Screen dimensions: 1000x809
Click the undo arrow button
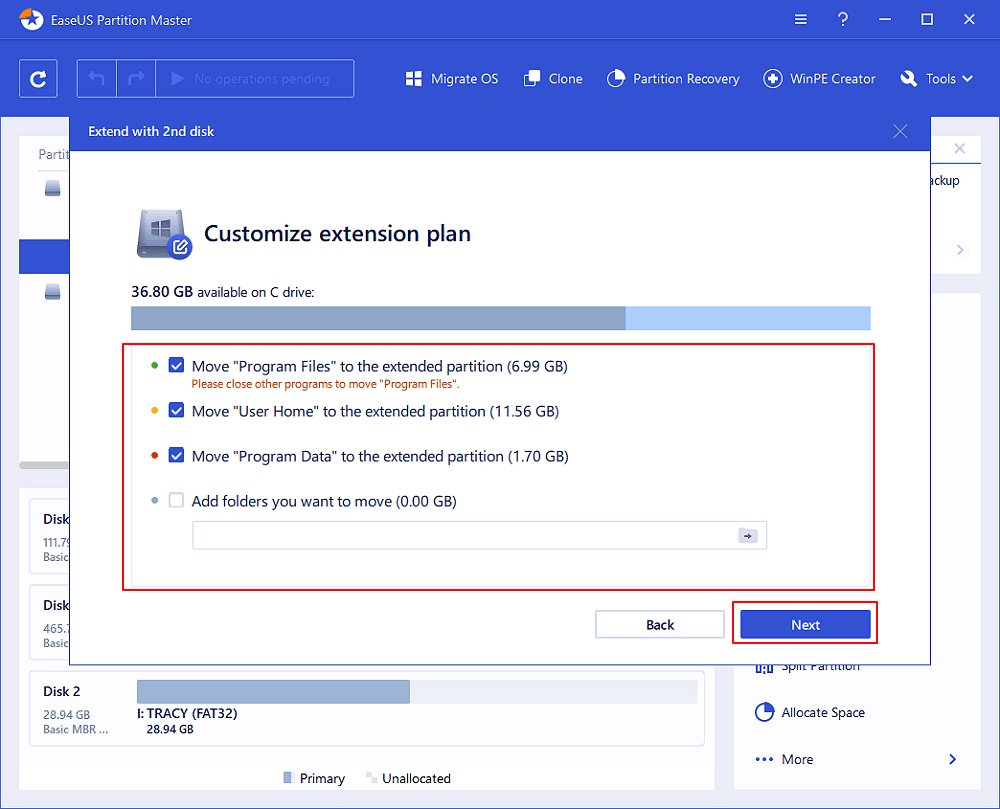(96, 79)
